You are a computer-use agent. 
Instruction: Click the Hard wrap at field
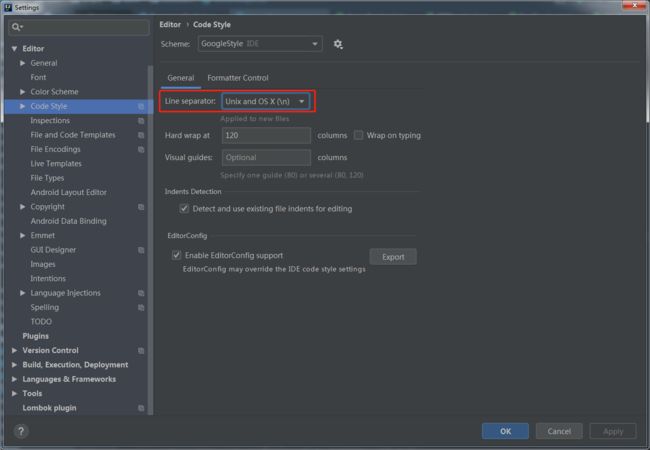click(266, 135)
